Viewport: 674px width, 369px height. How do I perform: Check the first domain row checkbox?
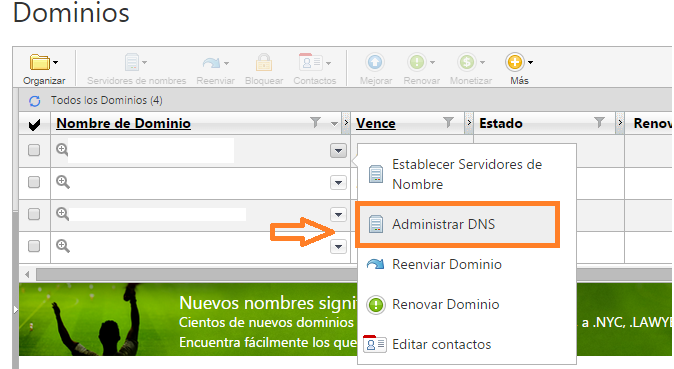[x=34, y=150]
